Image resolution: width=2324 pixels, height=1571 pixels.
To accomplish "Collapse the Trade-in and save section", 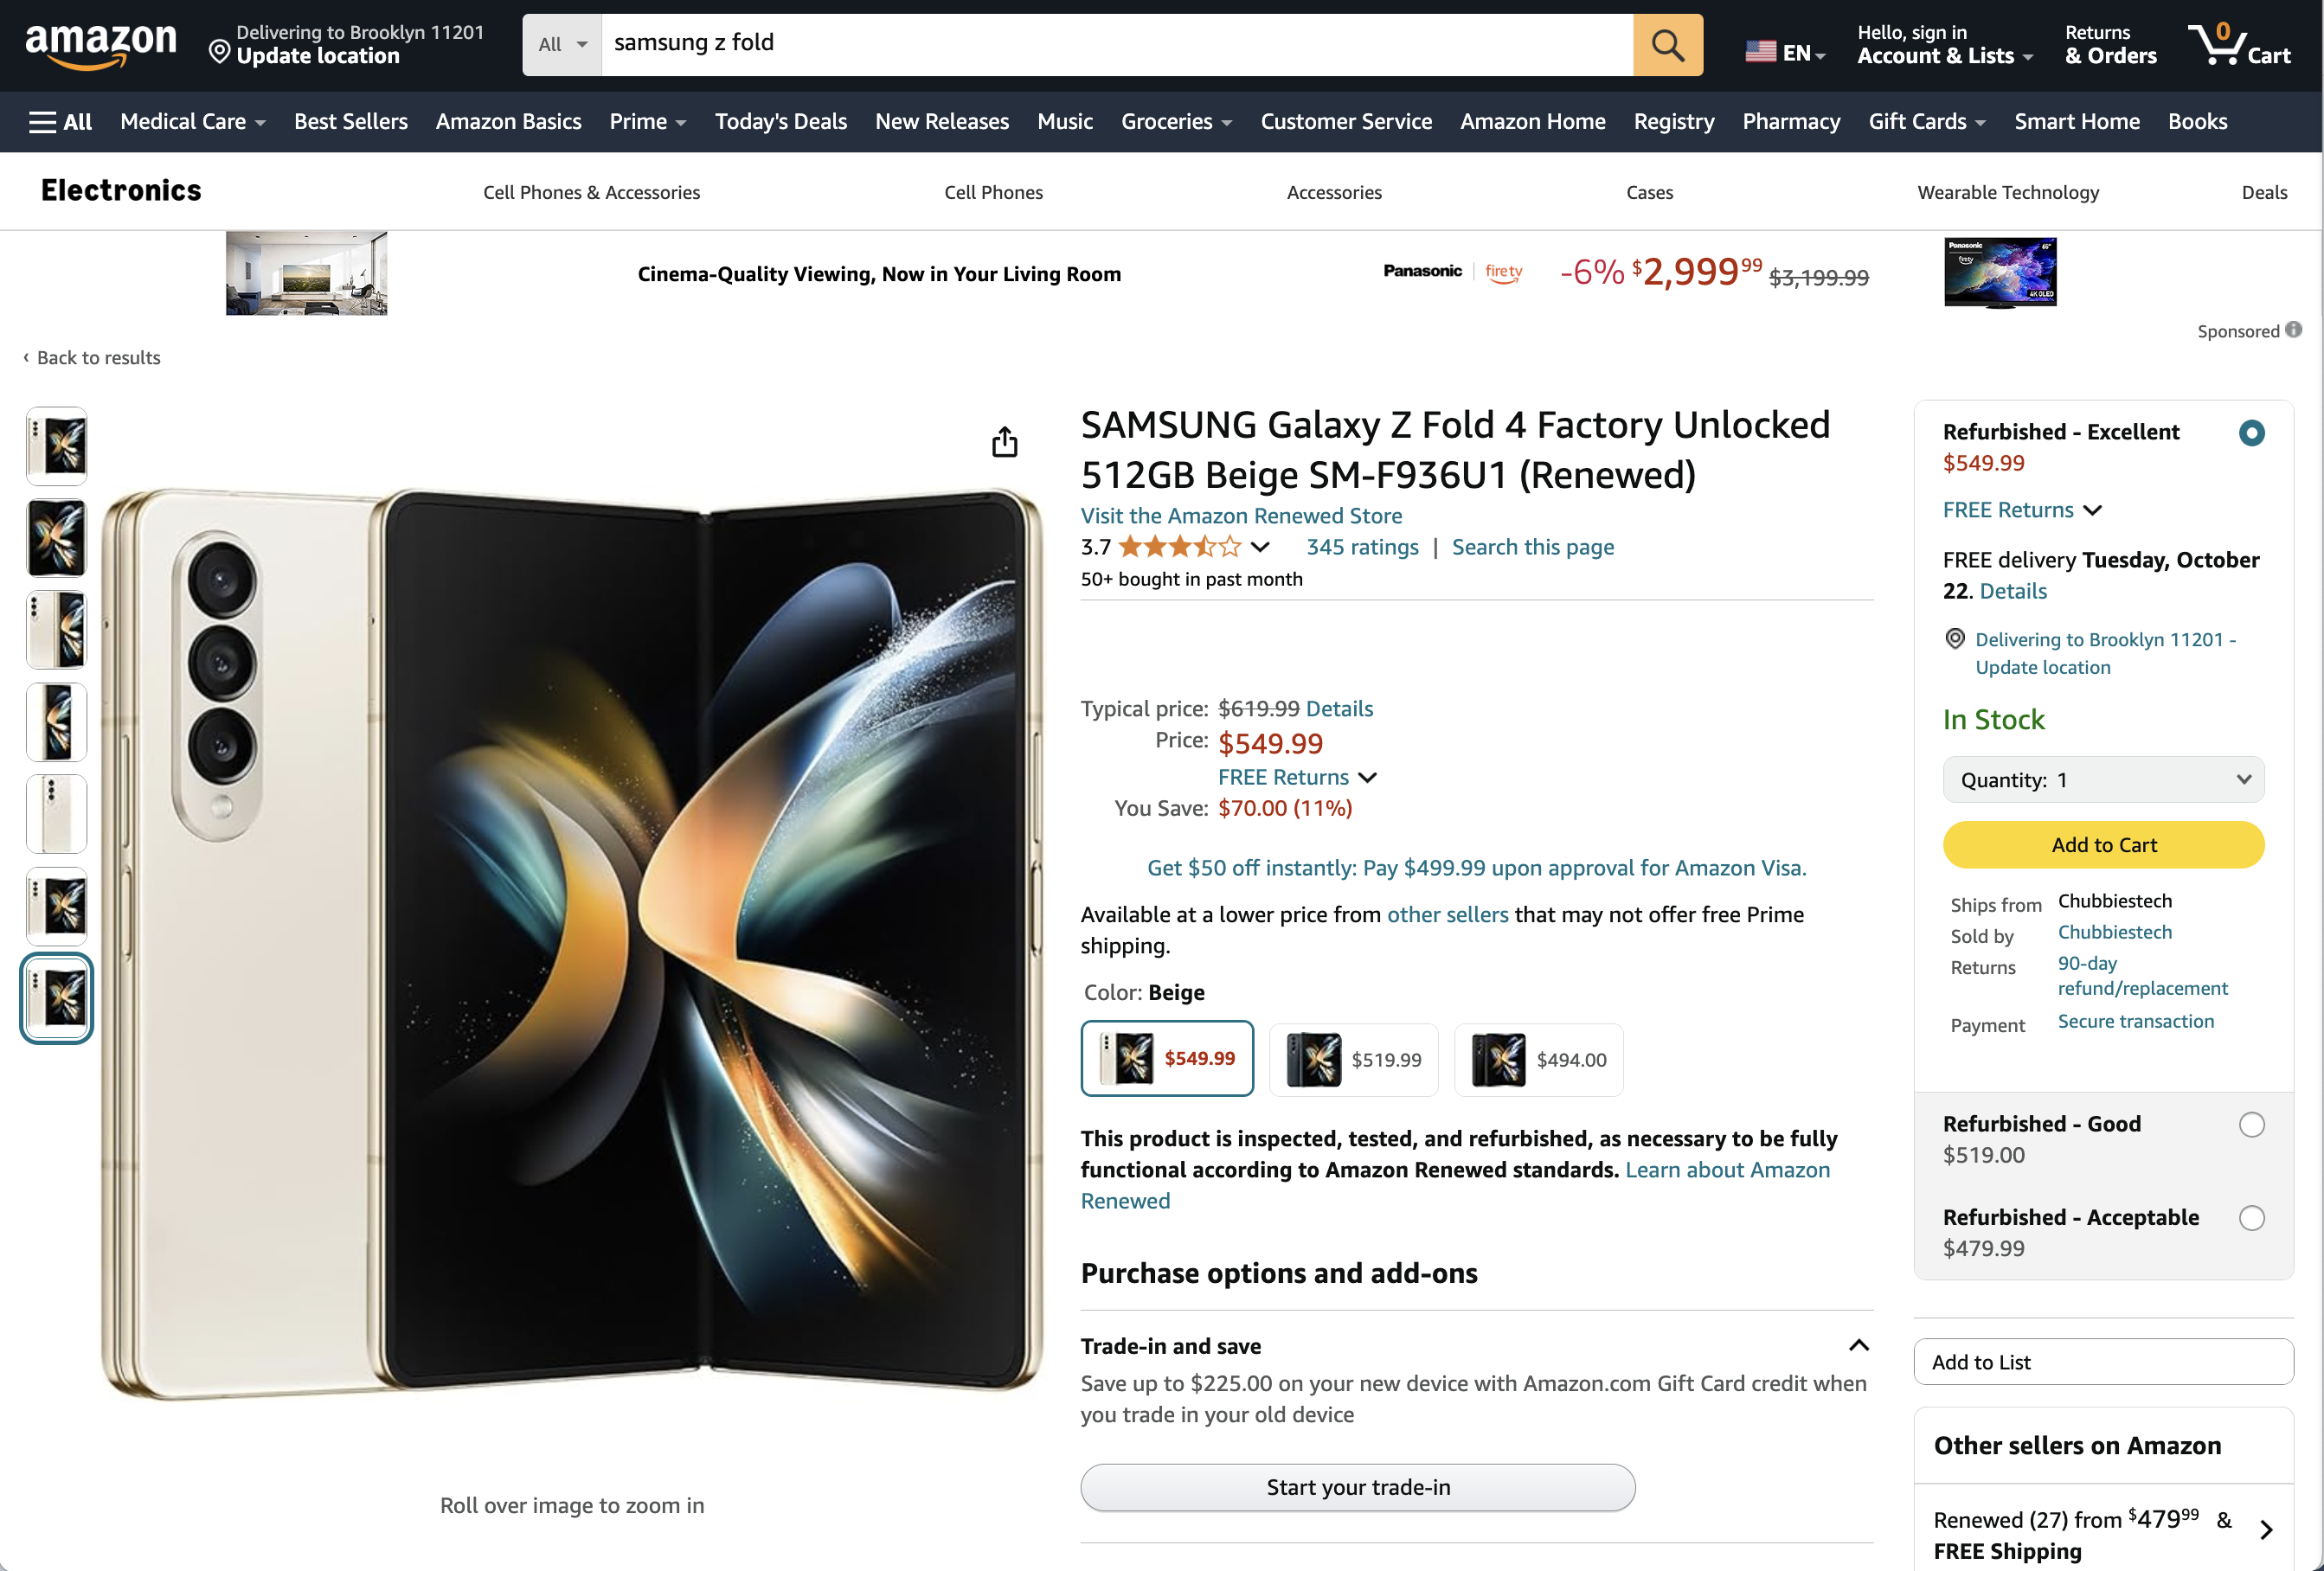I will 1859,1345.
